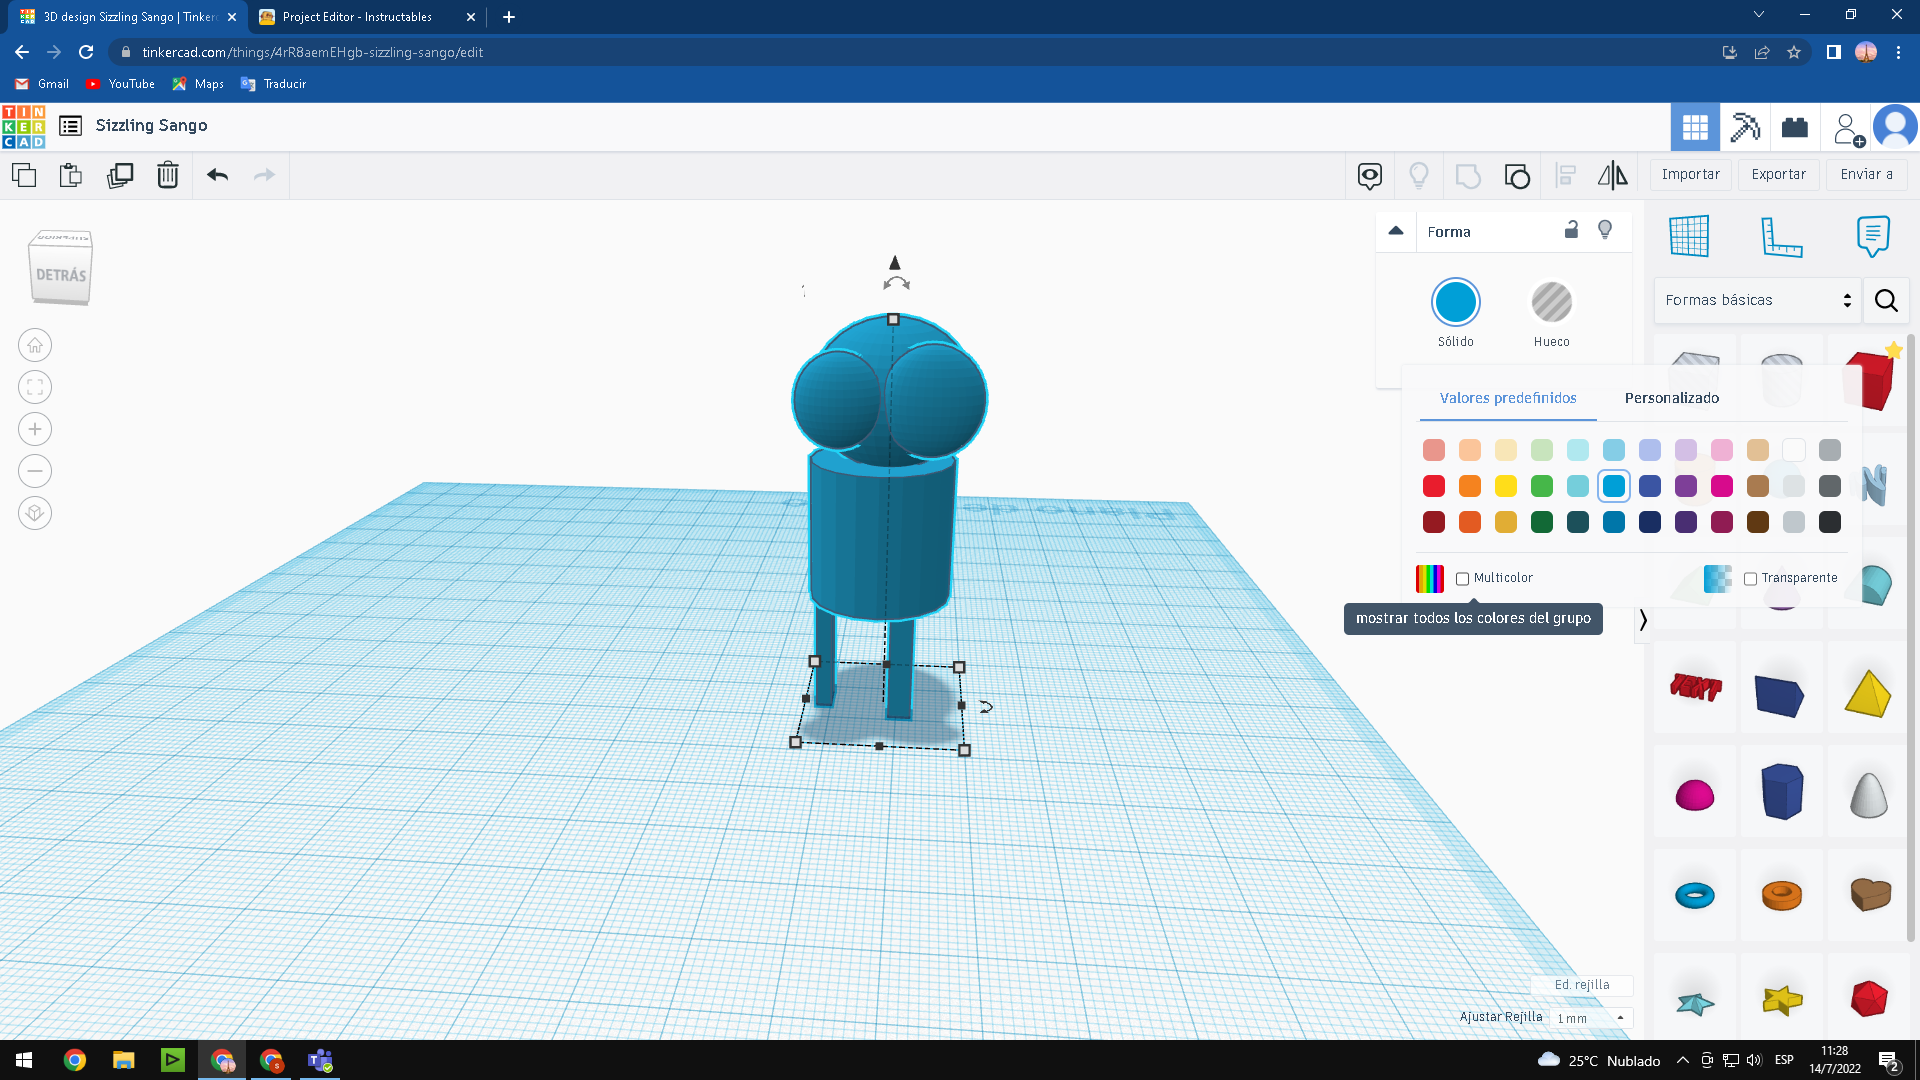The width and height of the screenshot is (1920, 1080).
Task: Open the Bricks mode icon
Action: click(1795, 127)
